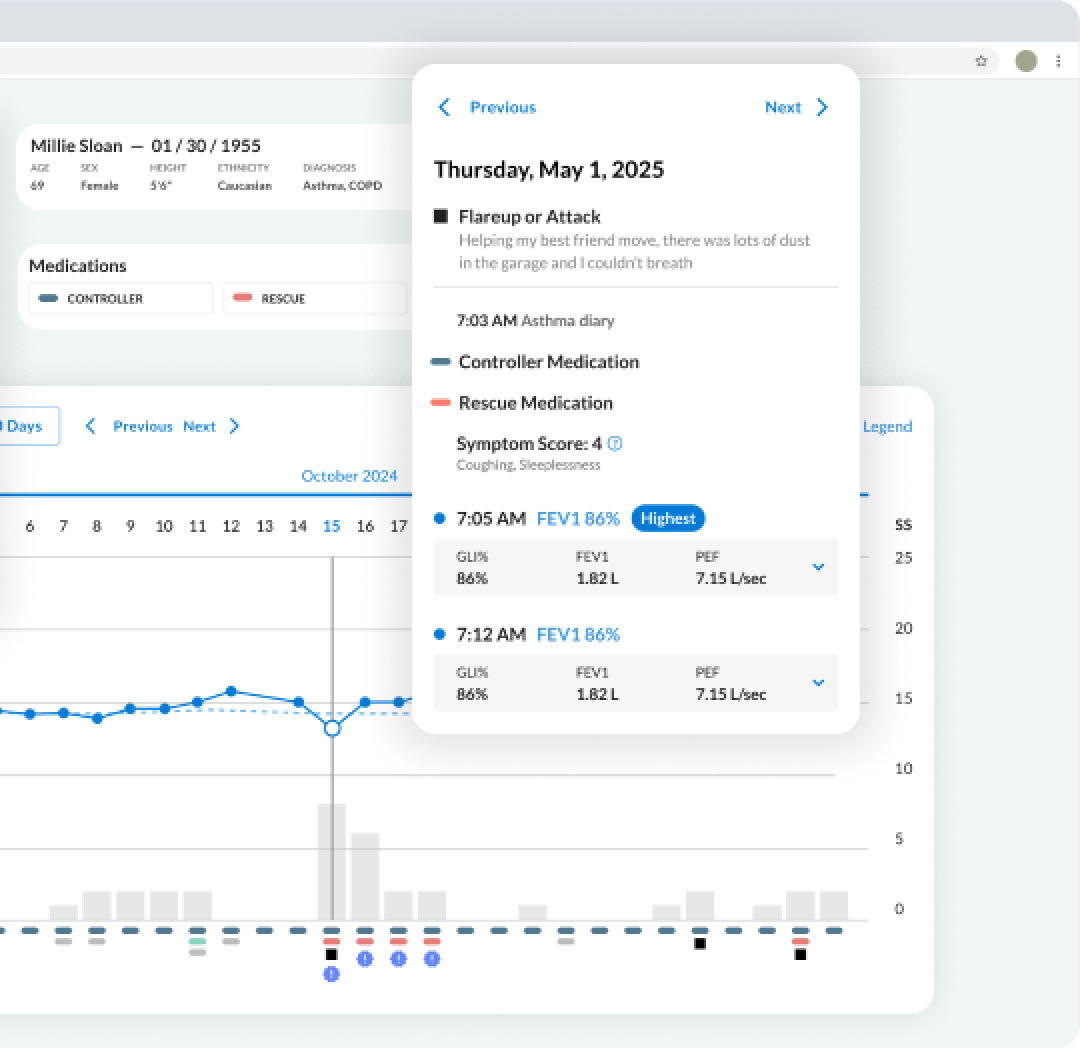1080x1048 pixels.
Task: Click the bookmark star icon in address bar
Action: click(x=981, y=61)
